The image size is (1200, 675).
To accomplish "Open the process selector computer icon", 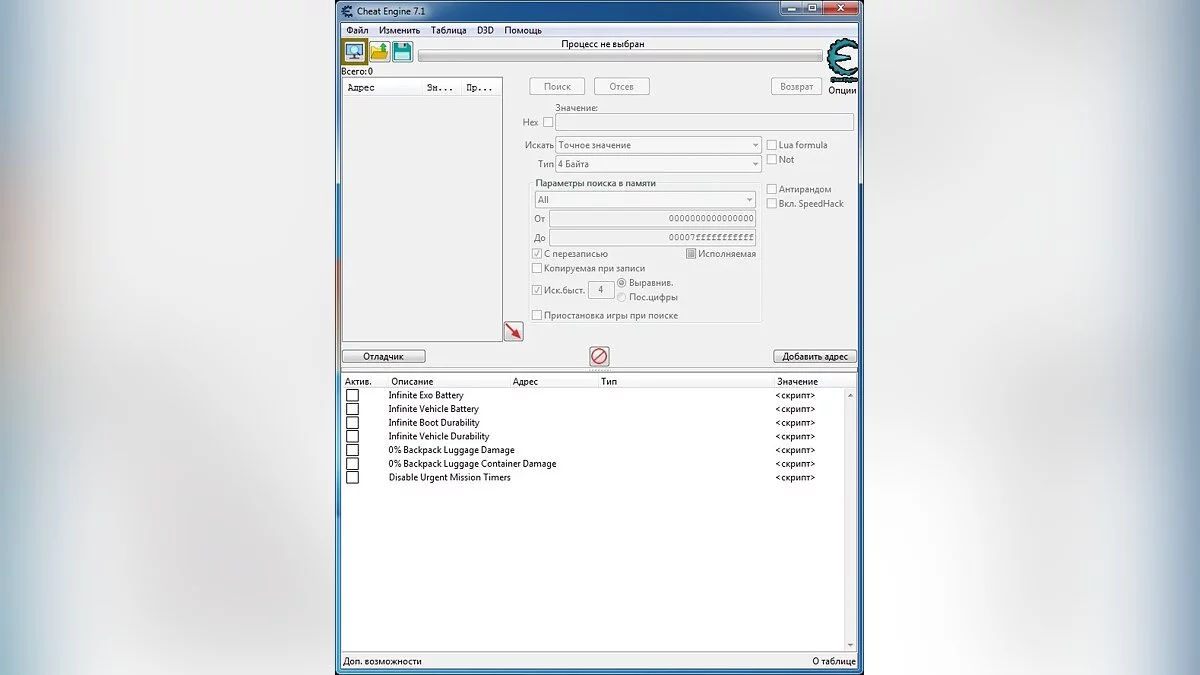I will (x=354, y=52).
